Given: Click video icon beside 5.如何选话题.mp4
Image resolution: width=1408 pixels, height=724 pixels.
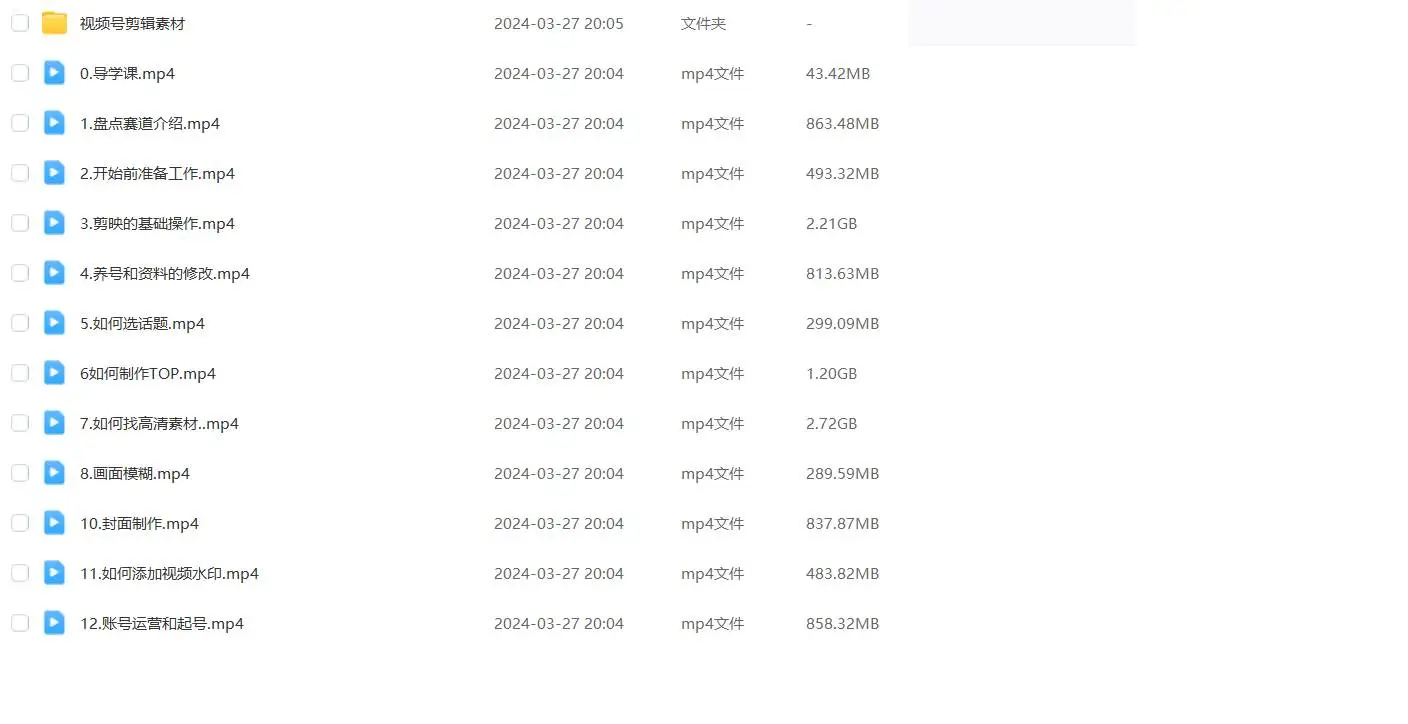Looking at the screenshot, I should [x=54, y=323].
